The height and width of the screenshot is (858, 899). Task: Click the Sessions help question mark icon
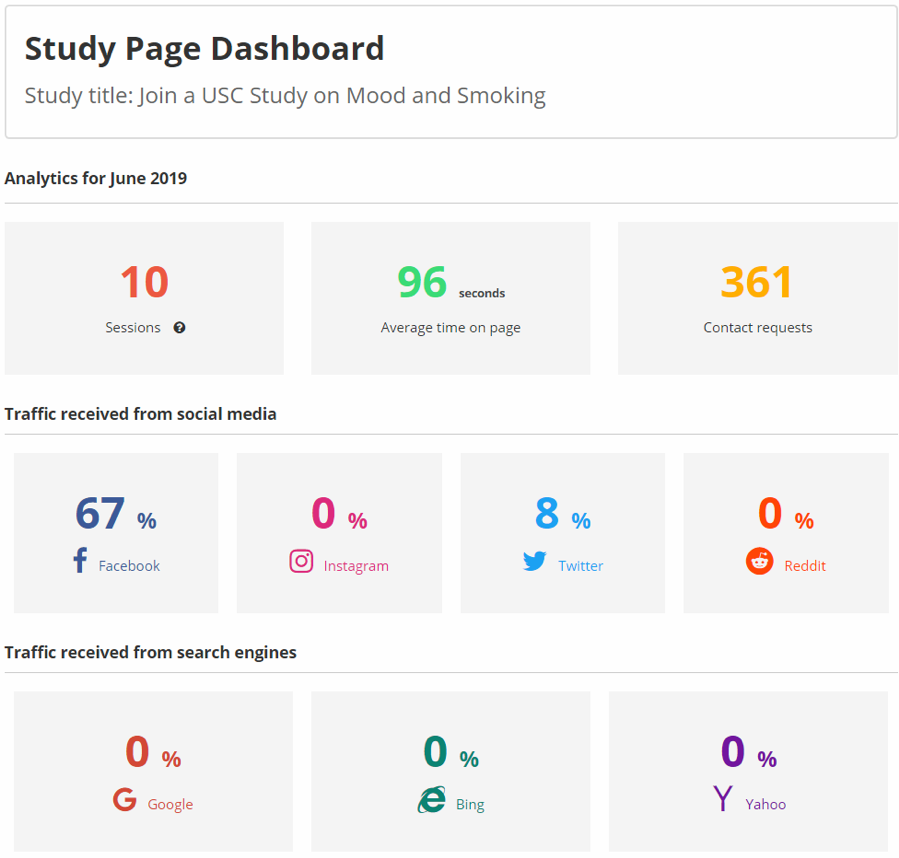pos(179,328)
